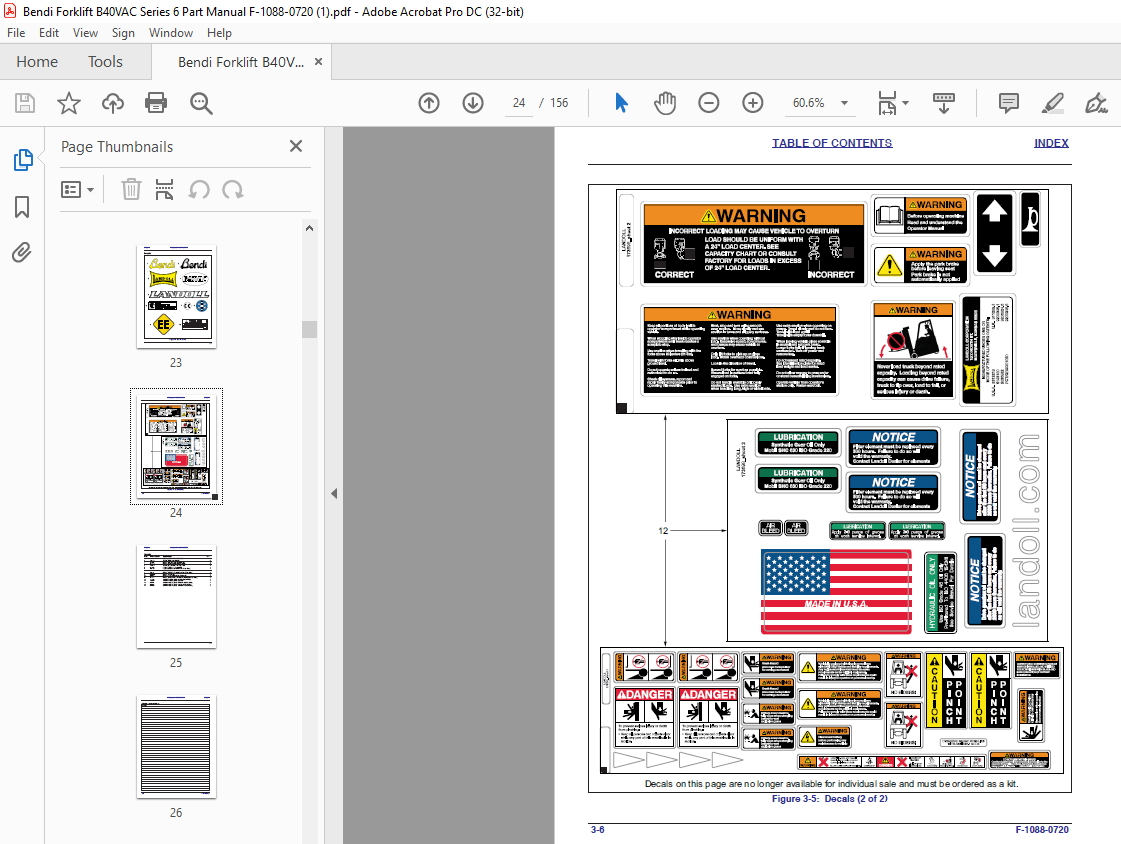Click the total page count 156
The width and height of the screenshot is (1121, 844).
(x=559, y=103)
